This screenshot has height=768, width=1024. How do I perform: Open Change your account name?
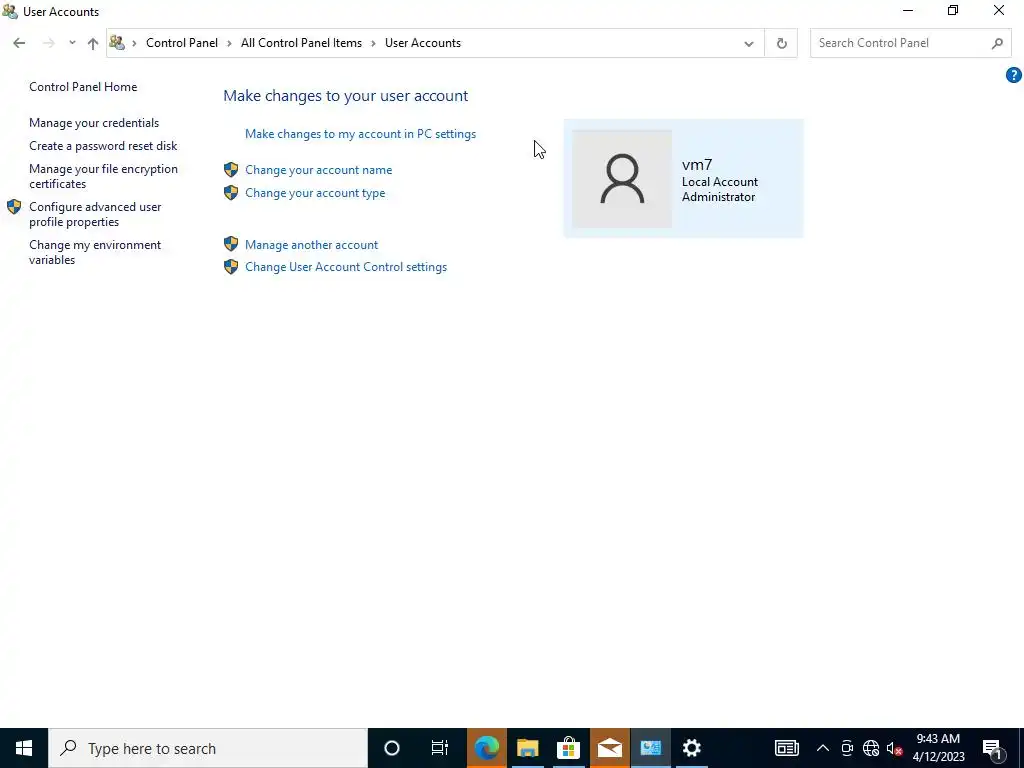tap(319, 170)
